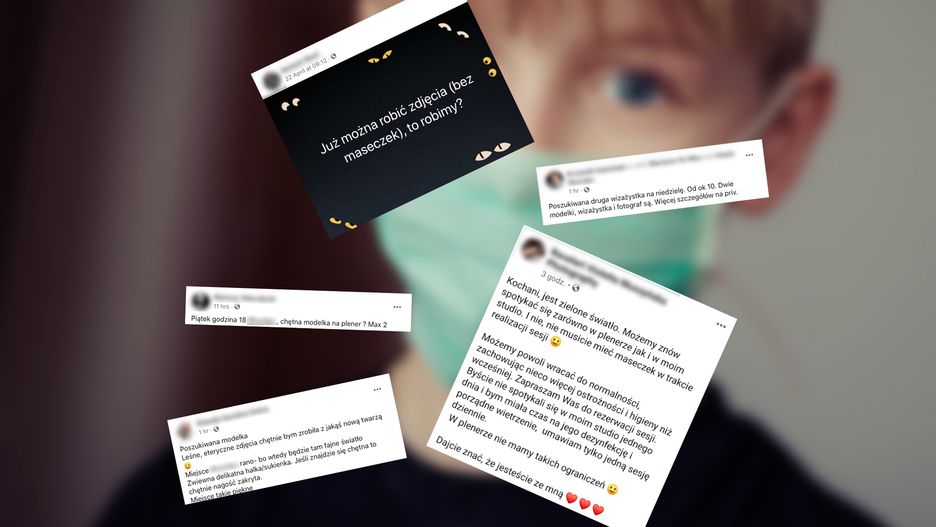Click globe icon next to "22 April at 09:12"

pos(333,56)
